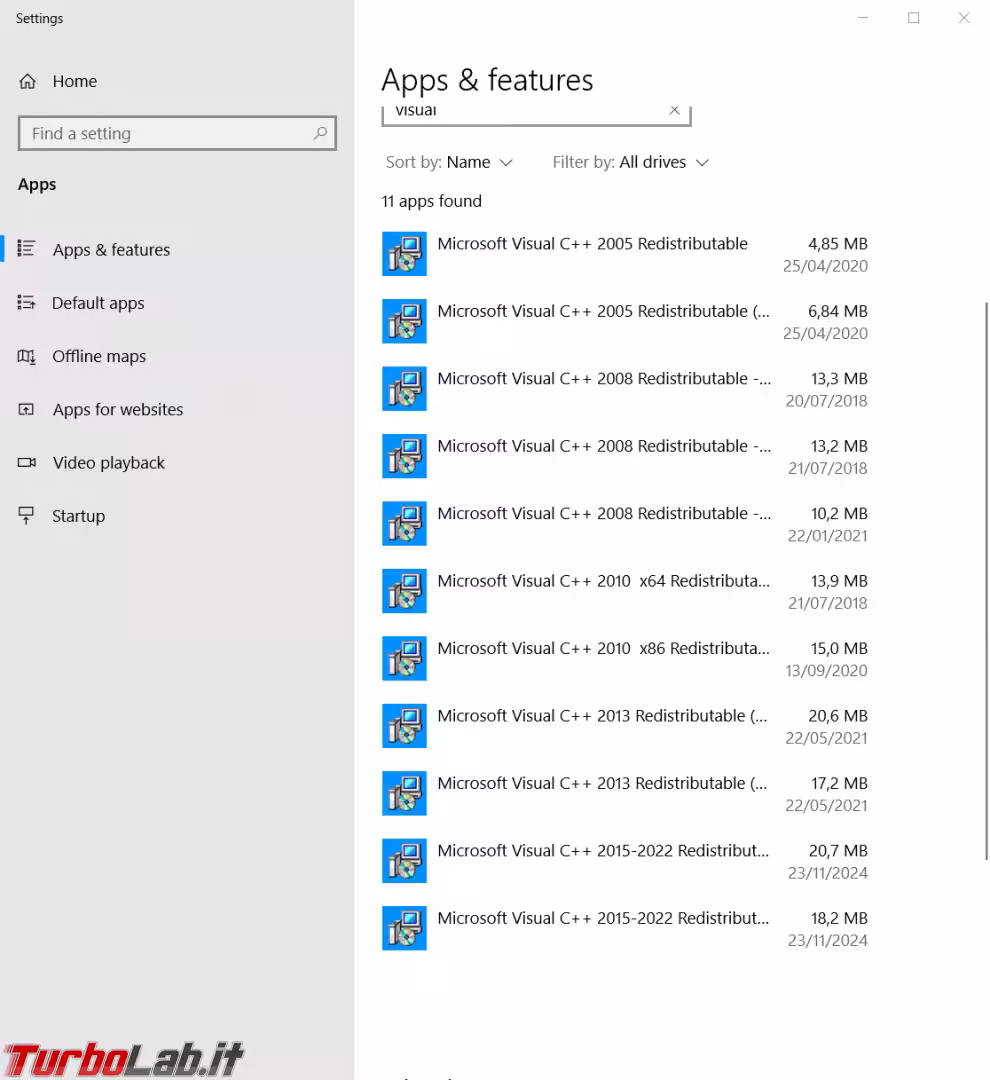Go to Startup settings page
Image resolution: width=990 pixels, height=1080 pixels.
(78, 516)
